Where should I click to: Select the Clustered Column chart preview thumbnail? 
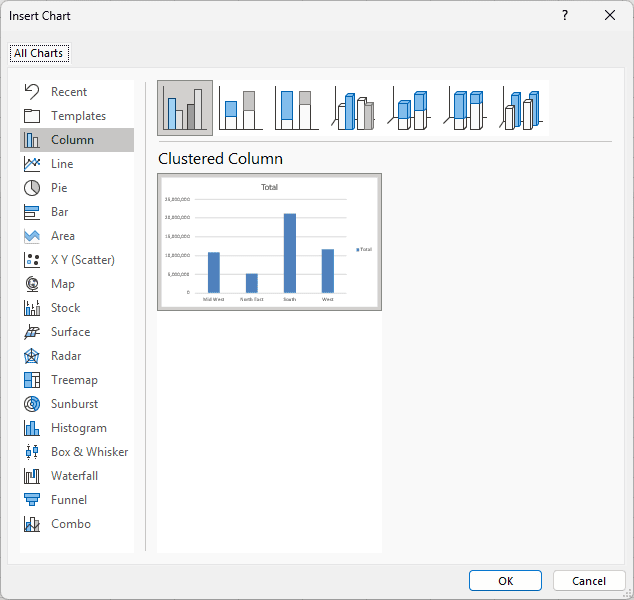[269, 242]
